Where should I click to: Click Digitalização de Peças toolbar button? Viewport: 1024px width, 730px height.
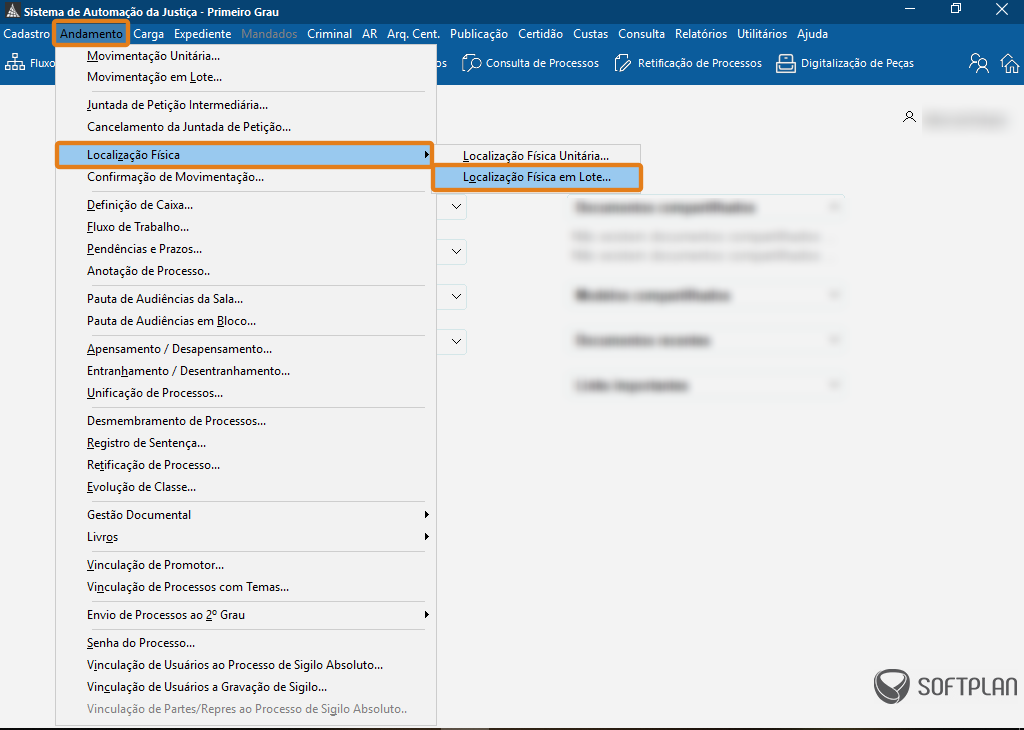pos(845,63)
